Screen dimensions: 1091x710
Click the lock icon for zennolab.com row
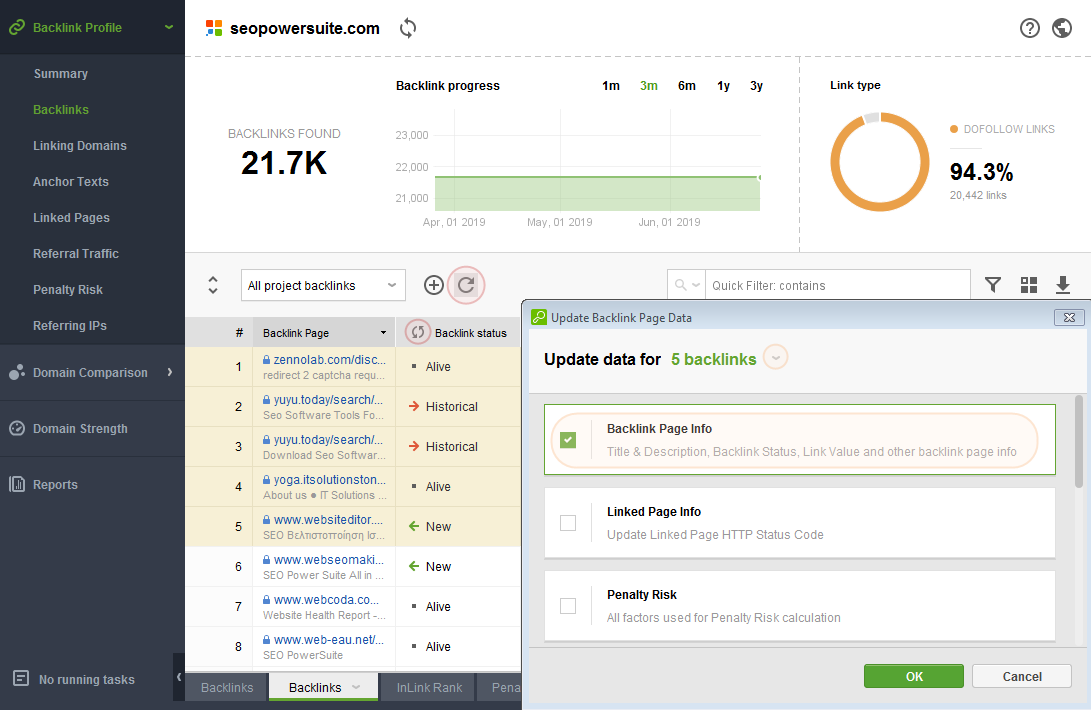click(266, 360)
